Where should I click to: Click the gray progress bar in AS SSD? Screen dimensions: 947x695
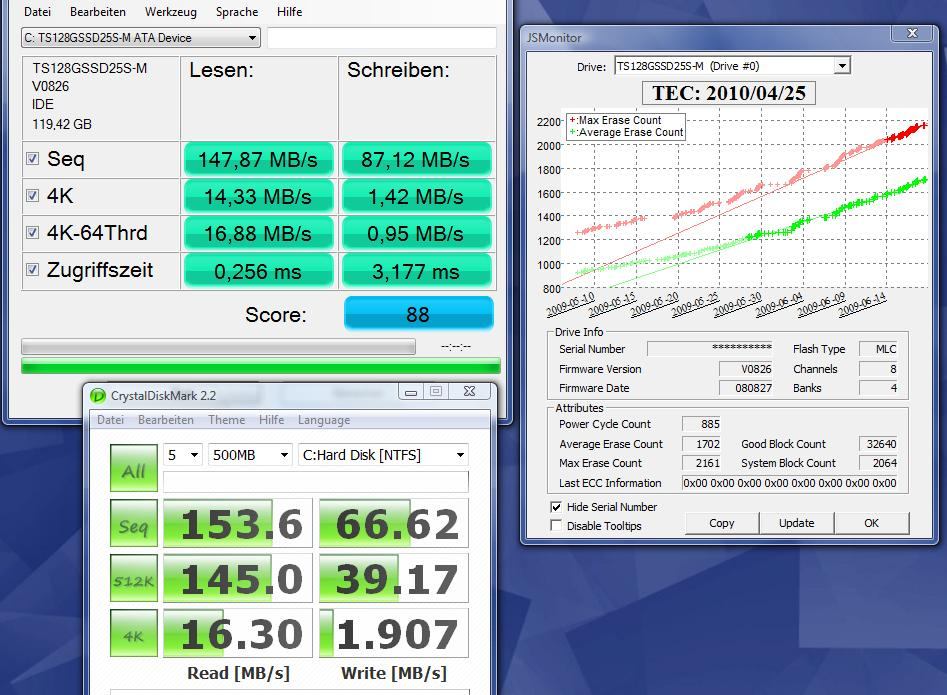click(218, 347)
